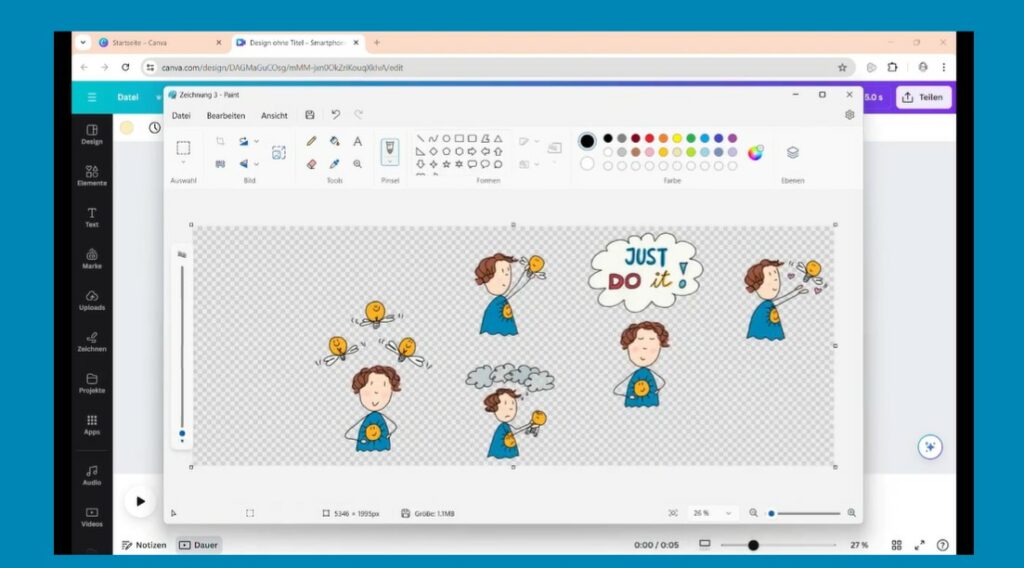This screenshot has height=568, width=1024.
Task: Choose the Eraser tool
Action: click(311, 164)
